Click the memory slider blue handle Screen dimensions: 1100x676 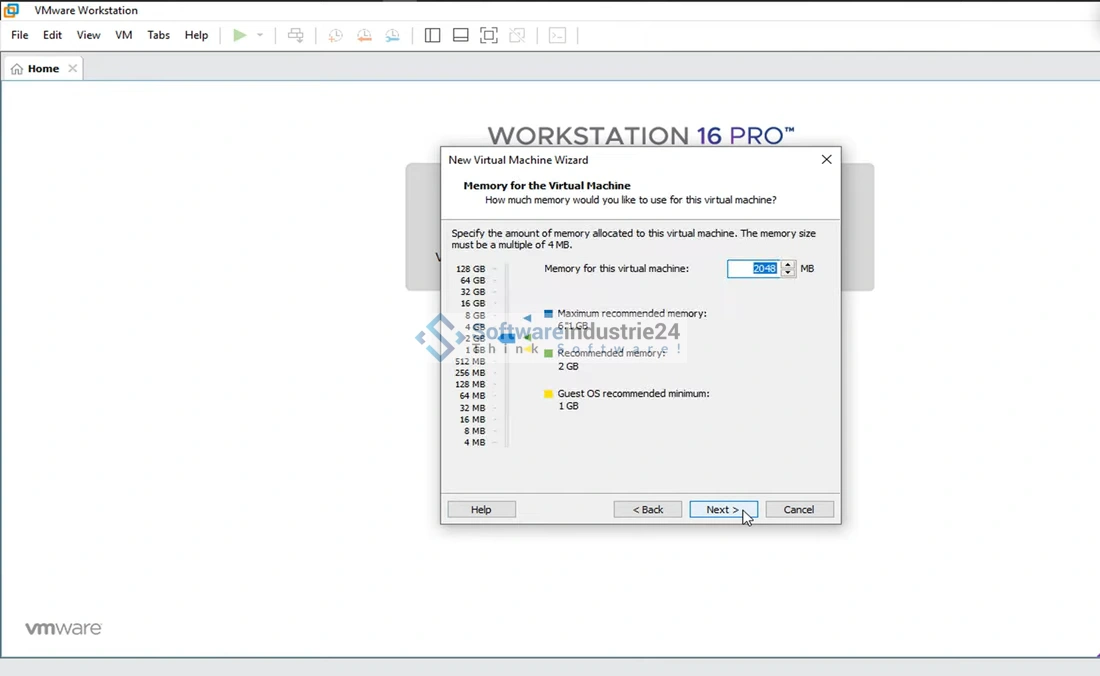pos(507,338)
